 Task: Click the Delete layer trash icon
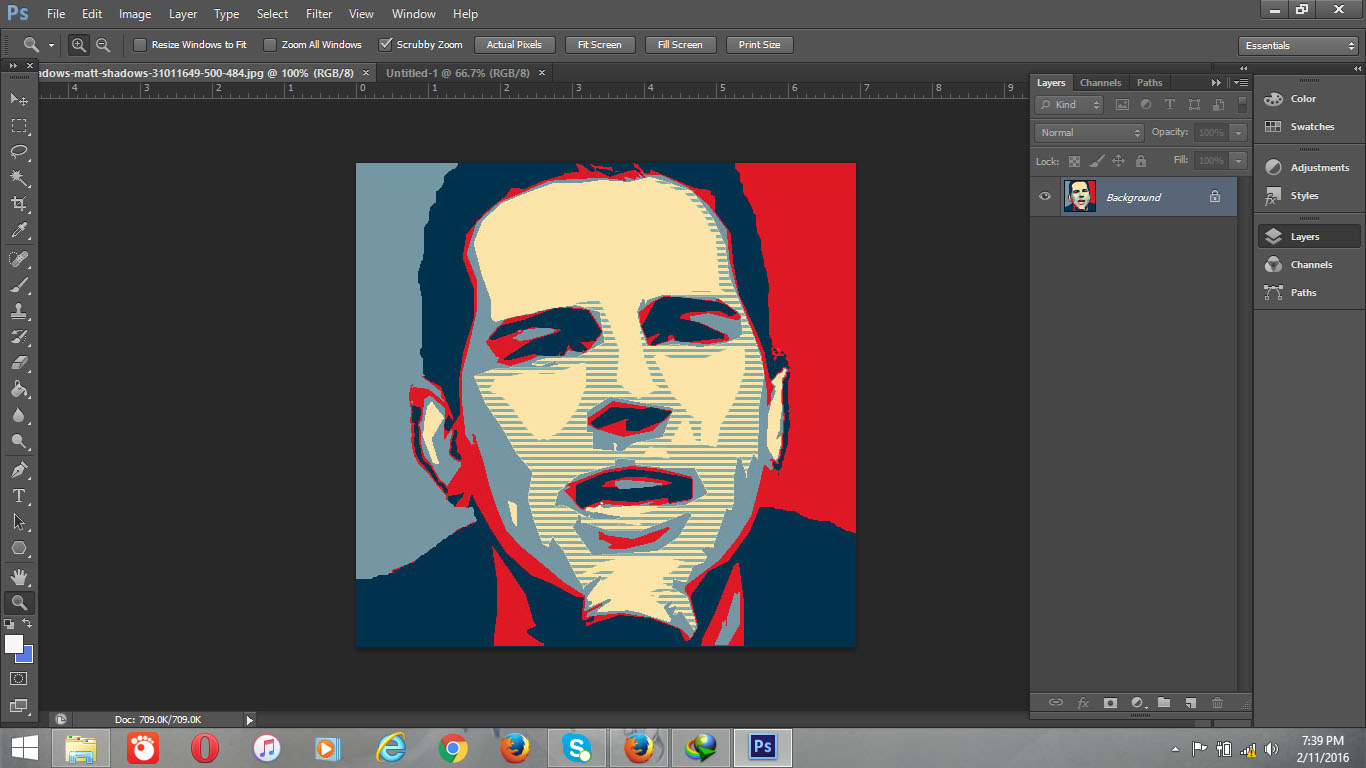coord(1218,703)
